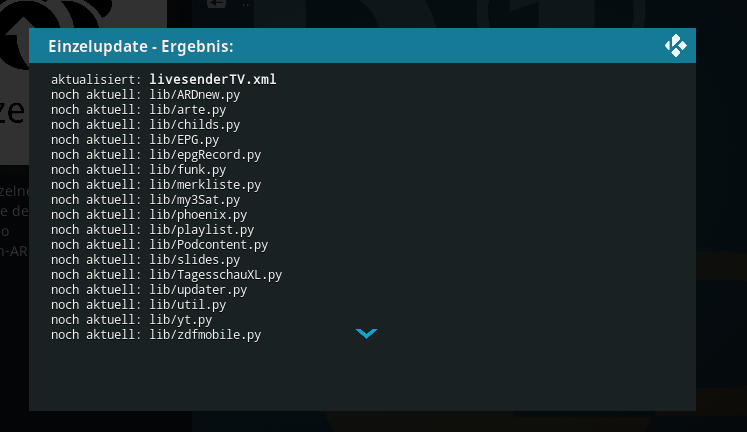Select the lib/my3Sat.py entry
This screenshot has height=432, width=747.
tap(145, 200)
